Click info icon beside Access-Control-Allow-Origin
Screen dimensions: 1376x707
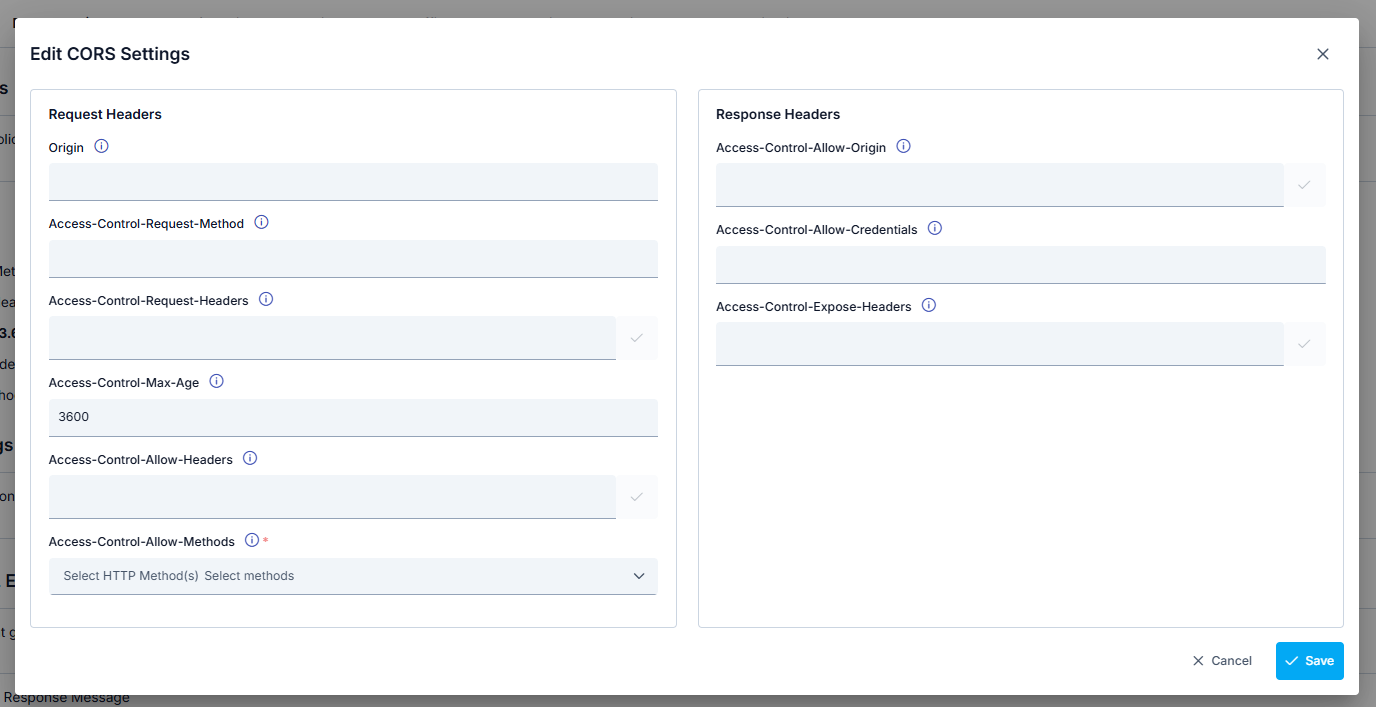click(x=903, y=146)
